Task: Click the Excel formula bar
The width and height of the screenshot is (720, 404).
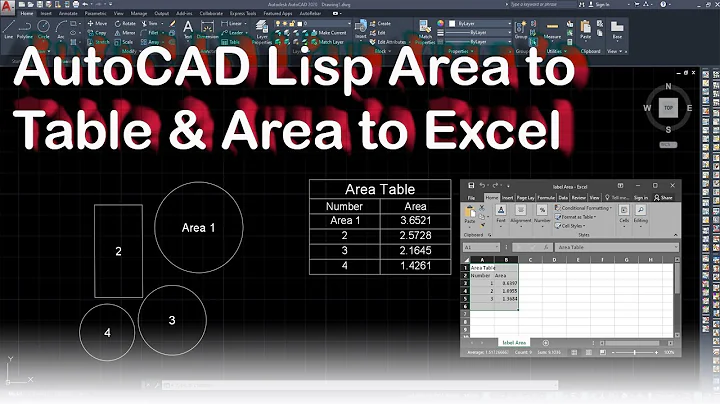Action: (616, 247)
